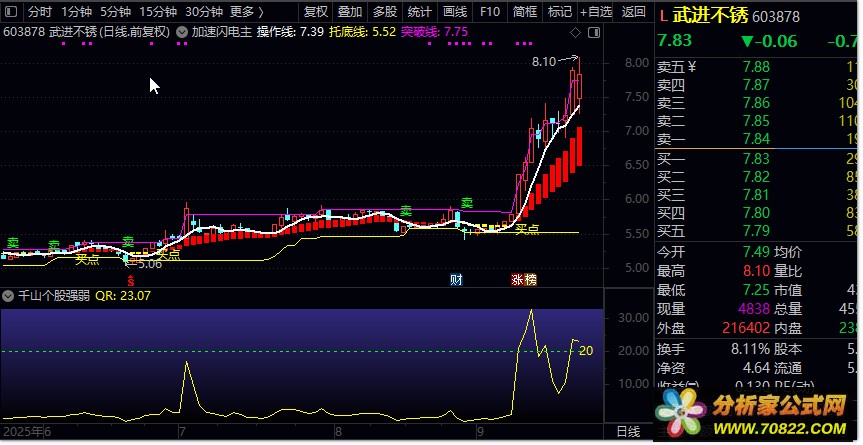Open F10 company information
The height and width of the screenshot is (445, 863).
(x=489, y=12)
